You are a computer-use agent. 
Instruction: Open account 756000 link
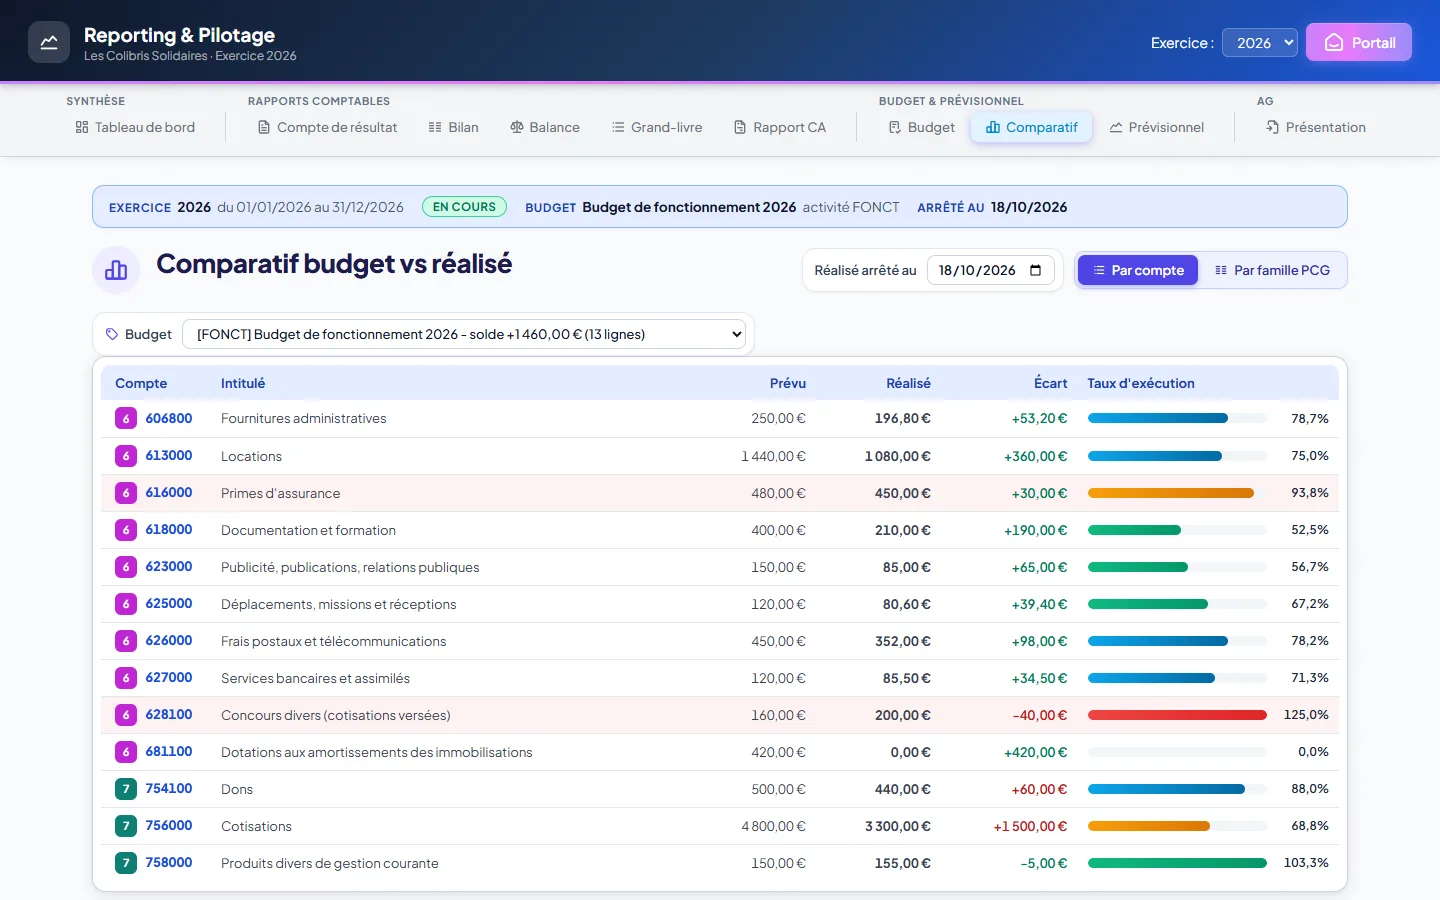pos(169,826)
